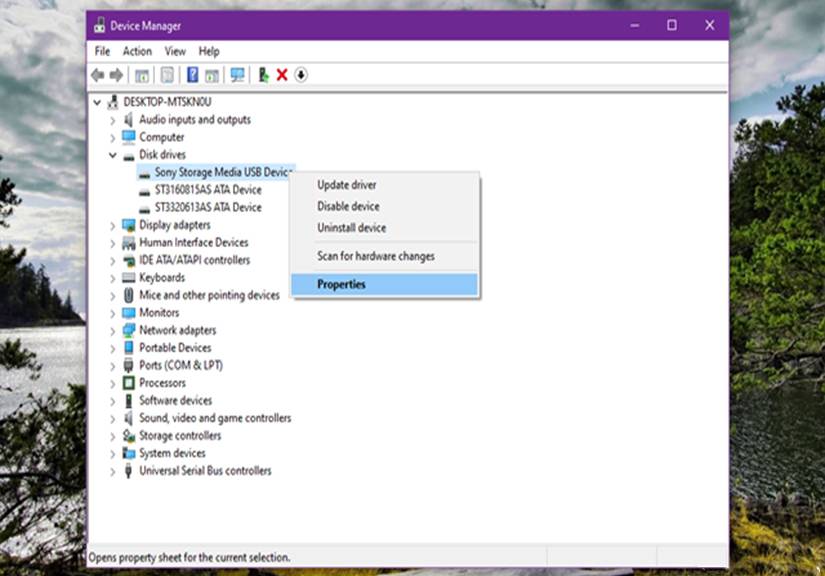This screenshot has width=825, height=576.
Task: Collapse the DESKTOP-MTSKN0U root node
Action: coord(97,102)
